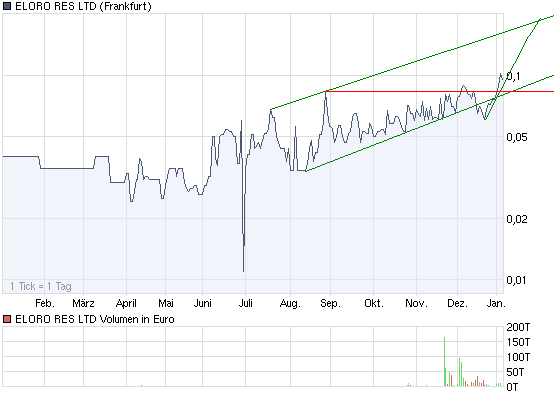Select the 'ELORO RES LTD (Frankfurt)' chart title
Screen dimensions: 554x405
pyautogui.click(x=83, y=6)
